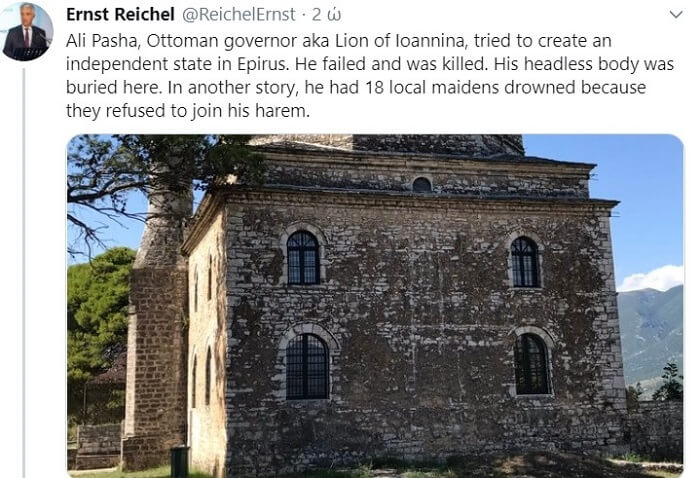Click the lower-left arched window in the photo

[305, 365]
